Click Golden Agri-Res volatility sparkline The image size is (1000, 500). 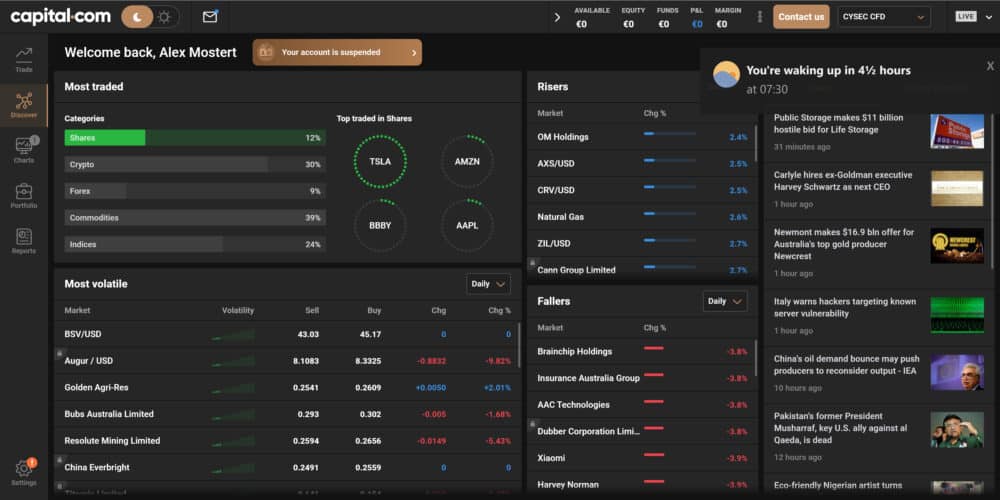coord(233,388)
